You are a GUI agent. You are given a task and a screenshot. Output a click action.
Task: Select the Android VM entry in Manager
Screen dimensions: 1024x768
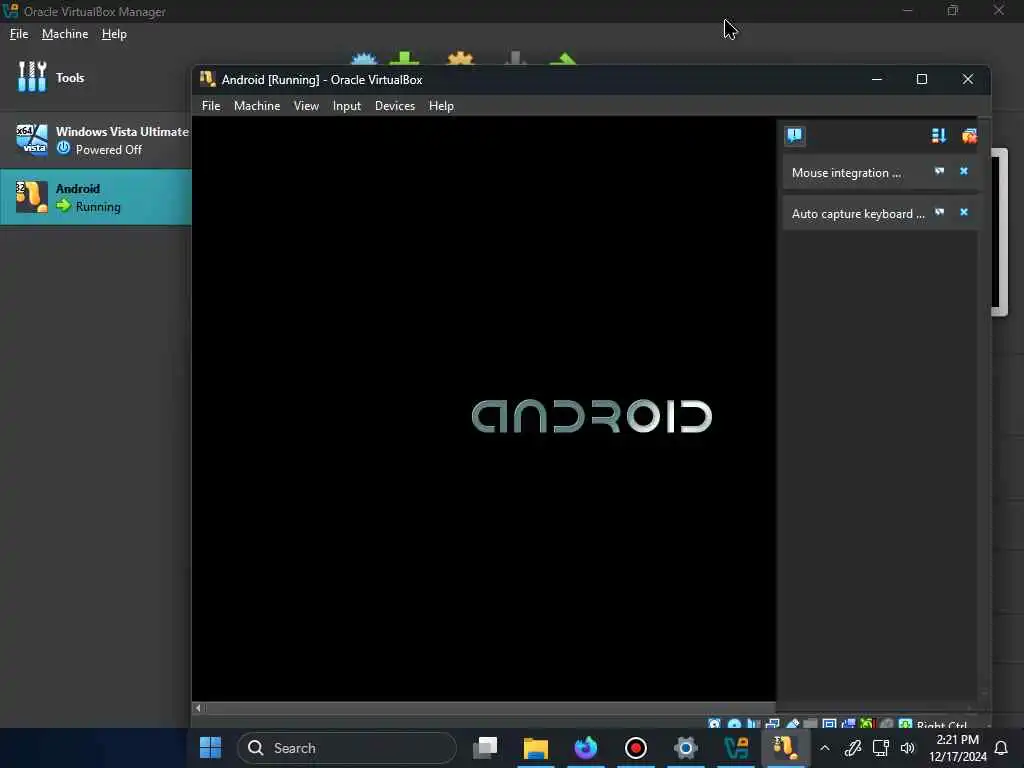[x=95, y=197]
